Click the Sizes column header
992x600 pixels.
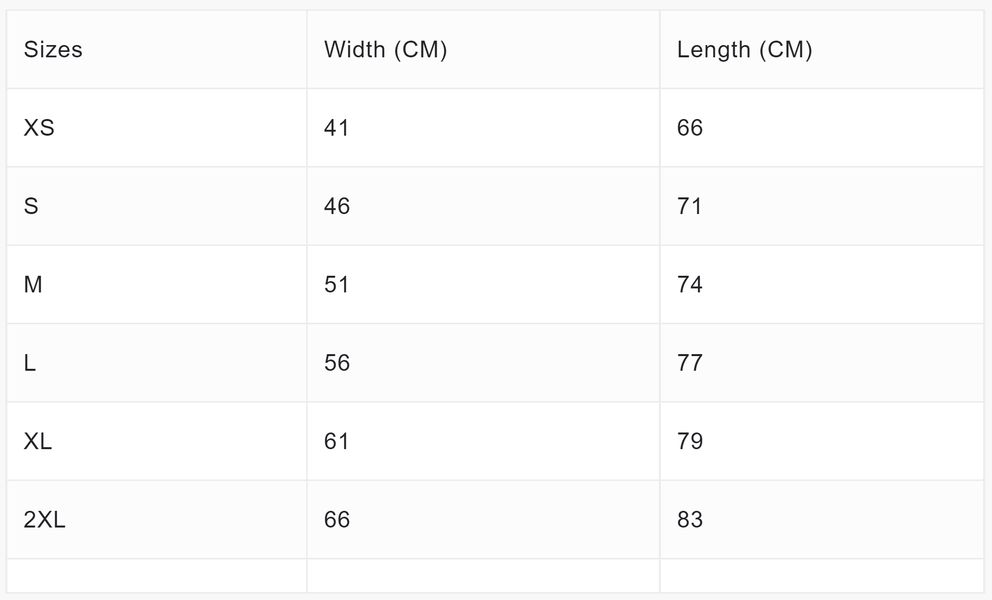point(157,49)
